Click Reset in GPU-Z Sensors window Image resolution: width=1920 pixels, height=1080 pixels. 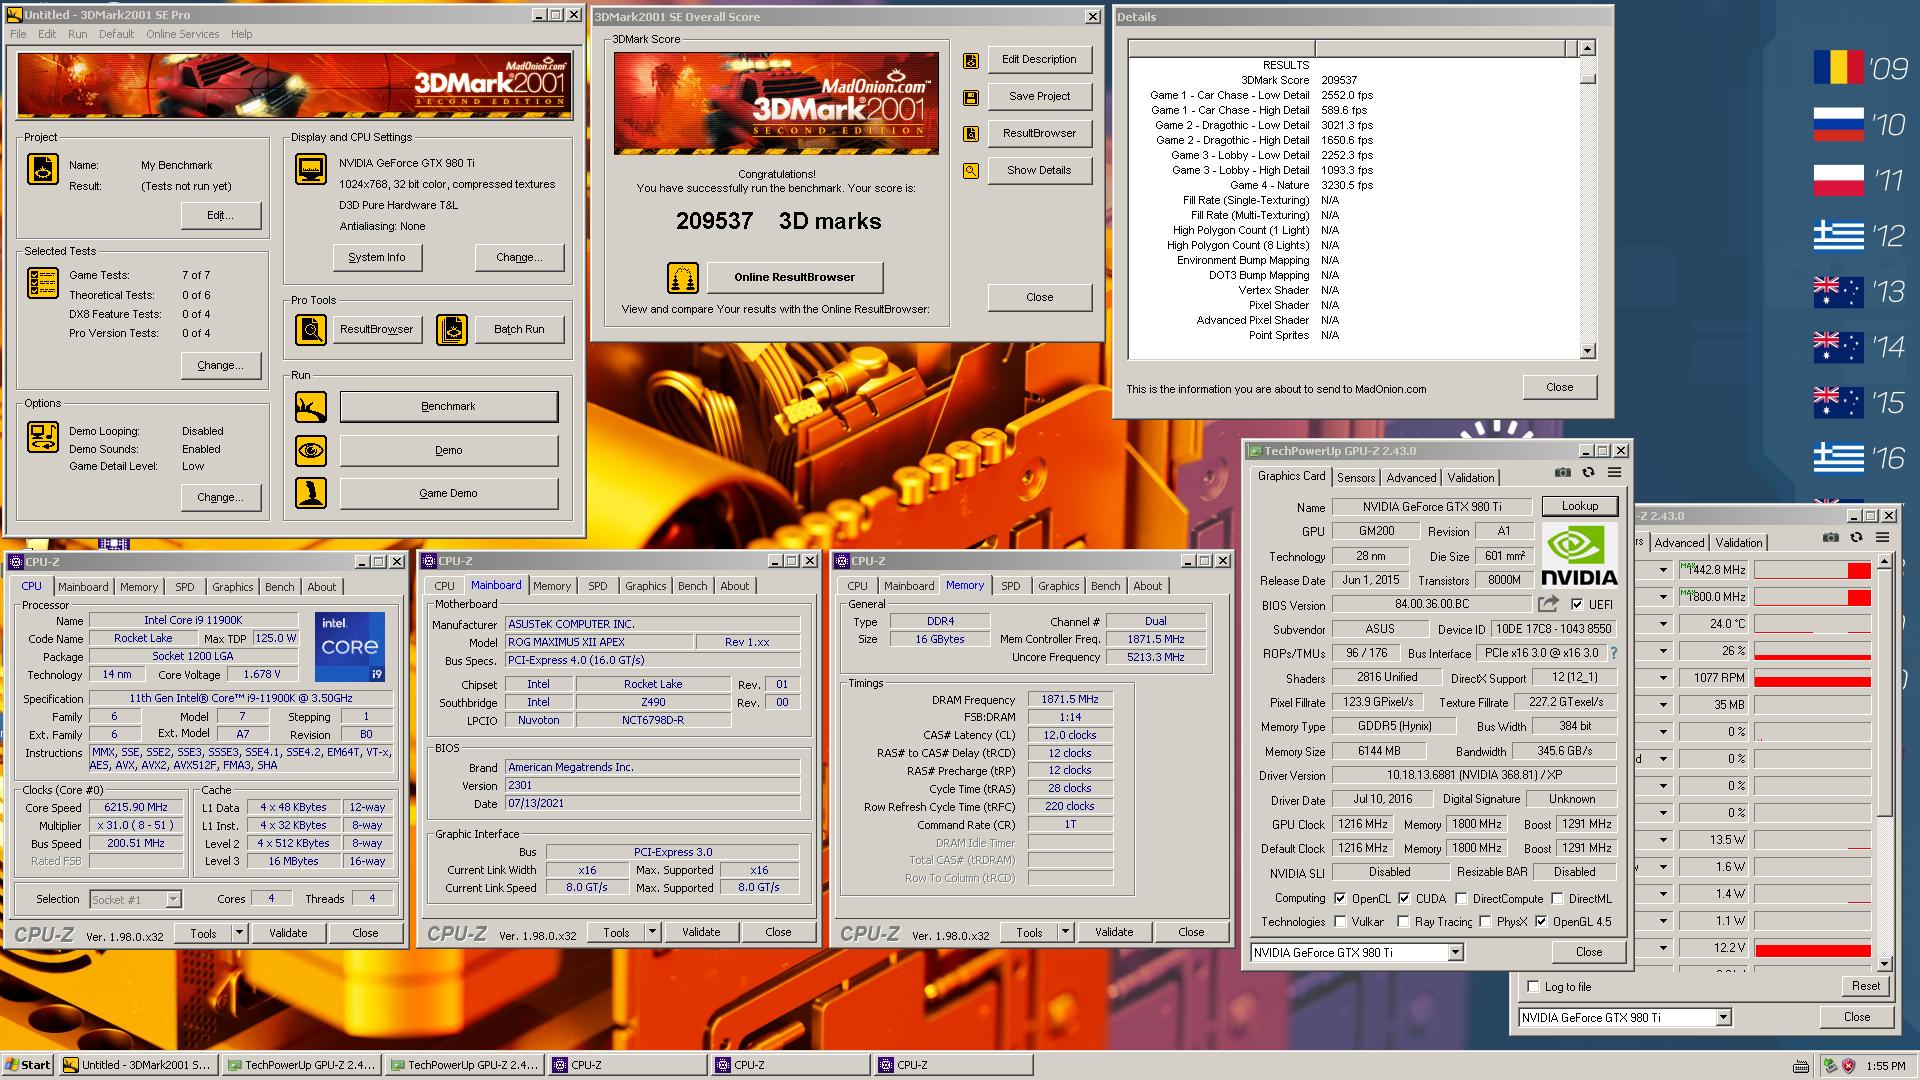[1866, 986]
